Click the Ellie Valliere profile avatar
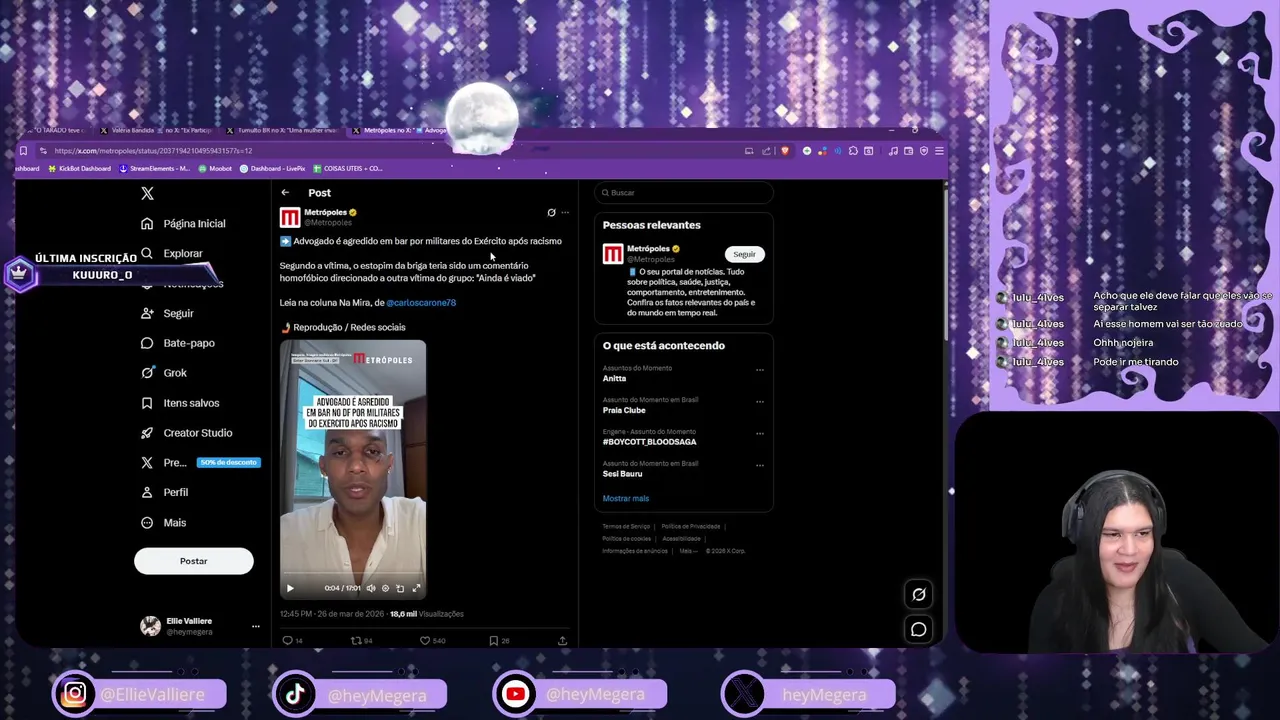Screen dimensions: 1280x720 [150, 626]
